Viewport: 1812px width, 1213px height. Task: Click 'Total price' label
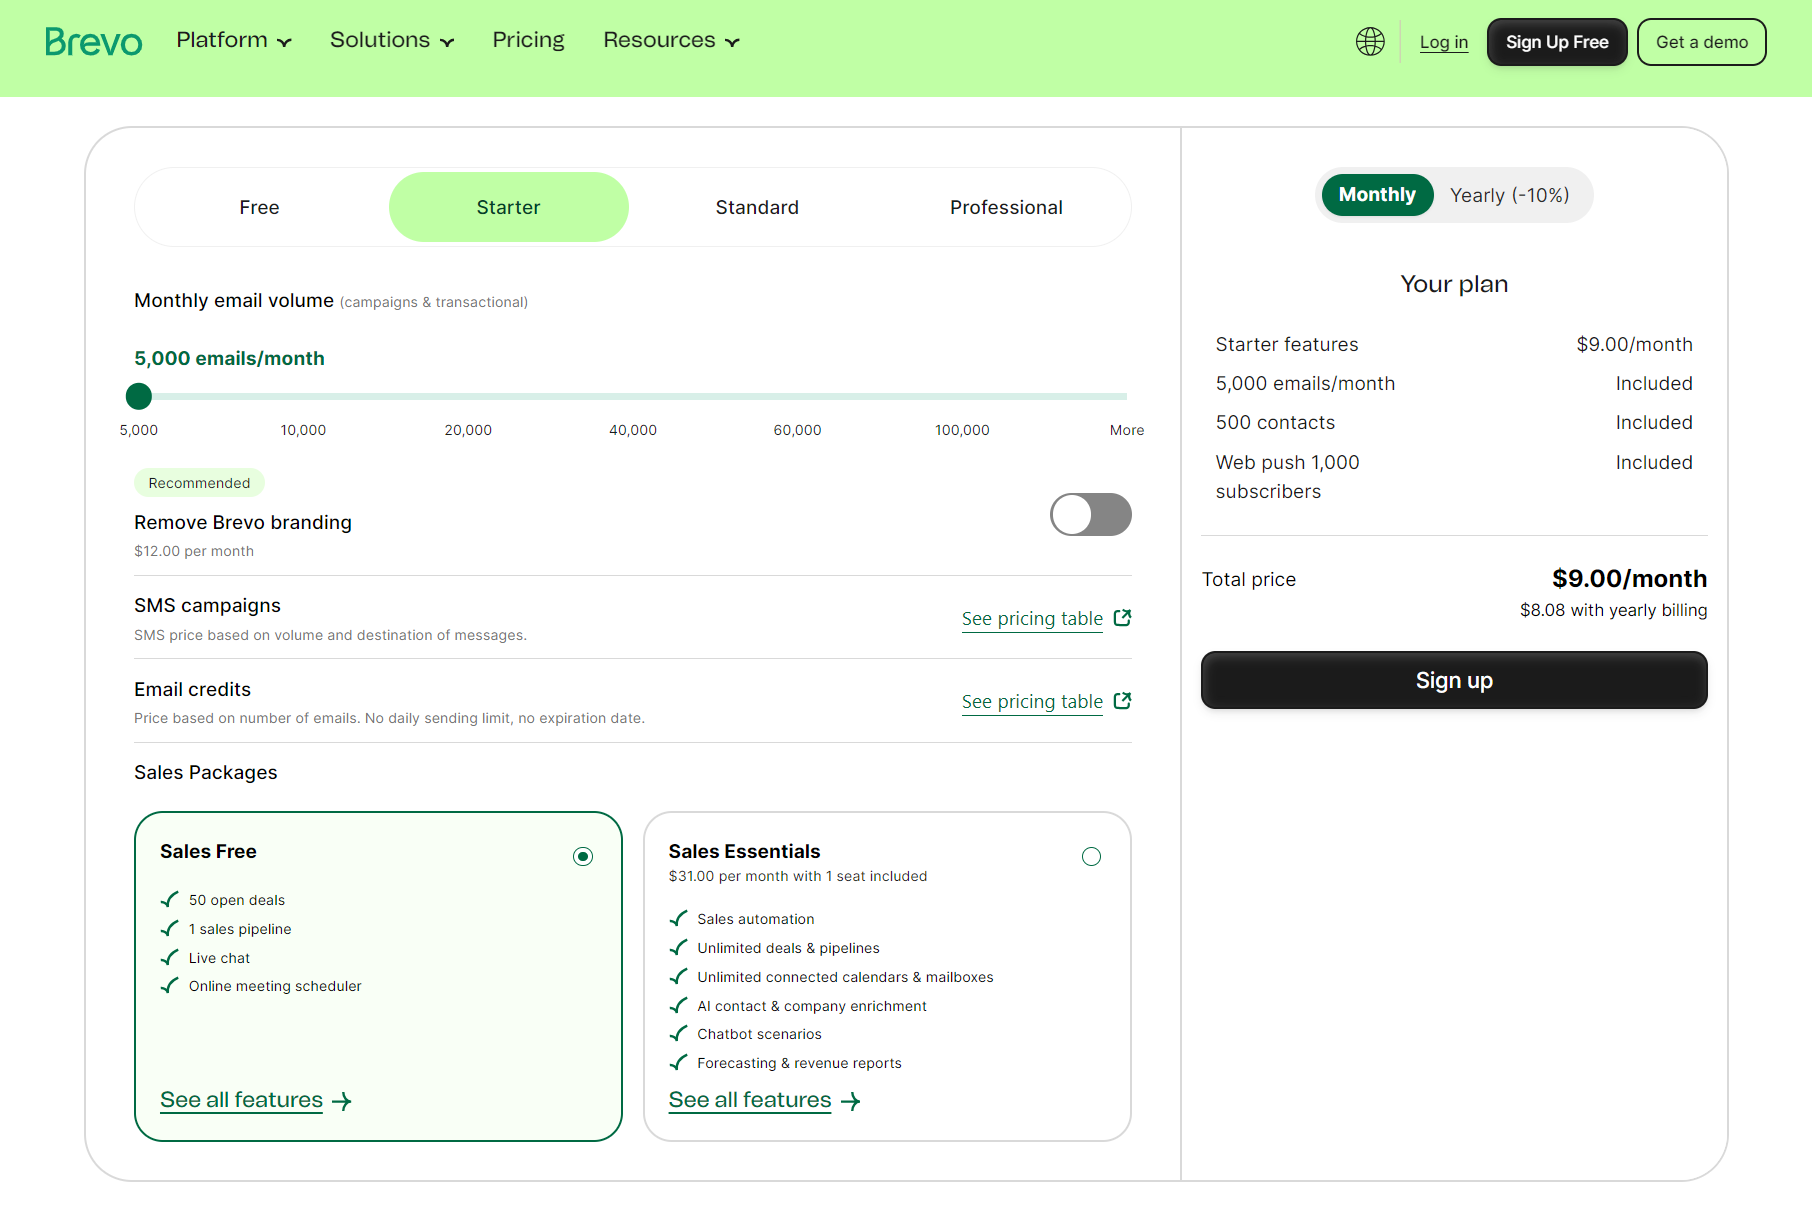coord(1248,579)
